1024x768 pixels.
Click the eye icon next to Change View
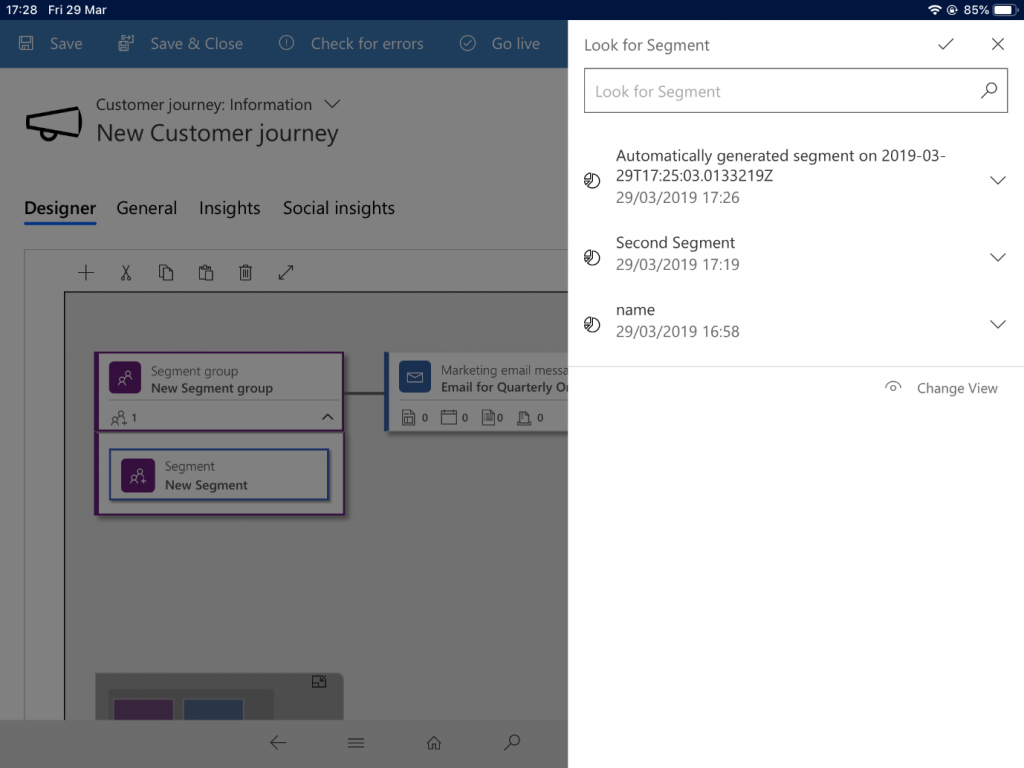coord(893,387)
